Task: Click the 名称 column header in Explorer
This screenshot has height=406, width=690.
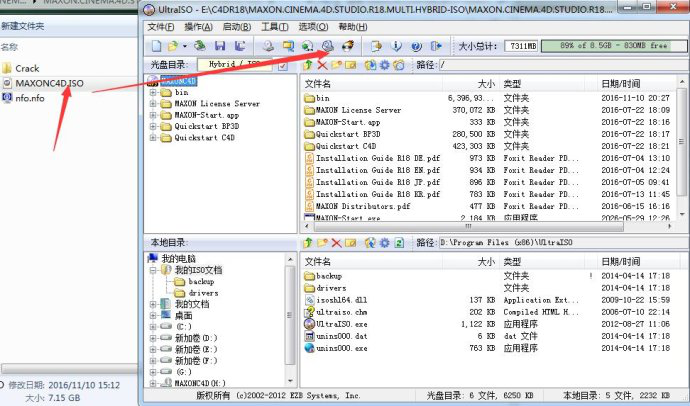Action: tap(9, 47)
